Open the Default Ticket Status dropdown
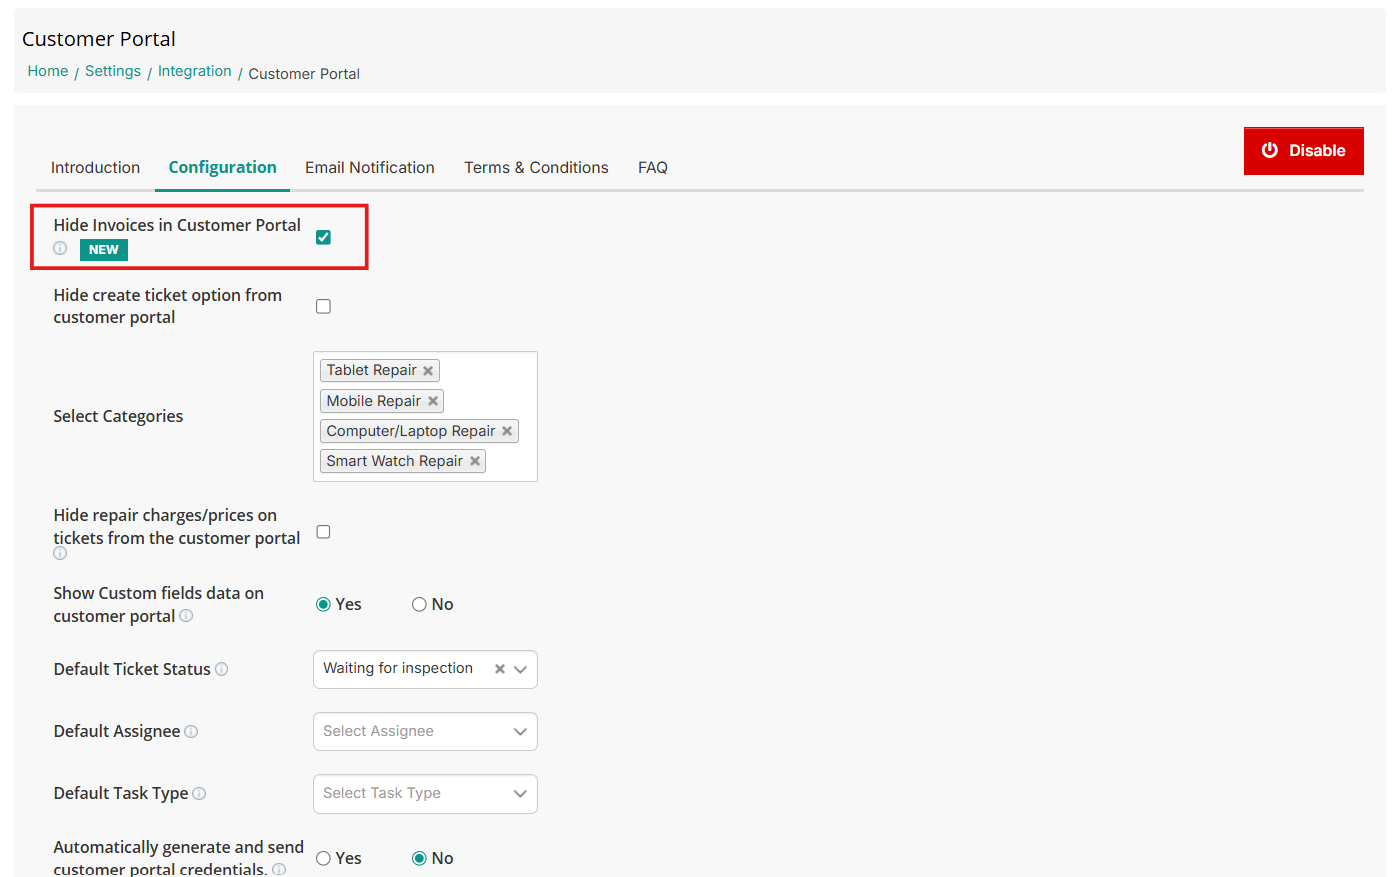The height and width of the screenshot is (877, 1392). [x=520, y=669]
